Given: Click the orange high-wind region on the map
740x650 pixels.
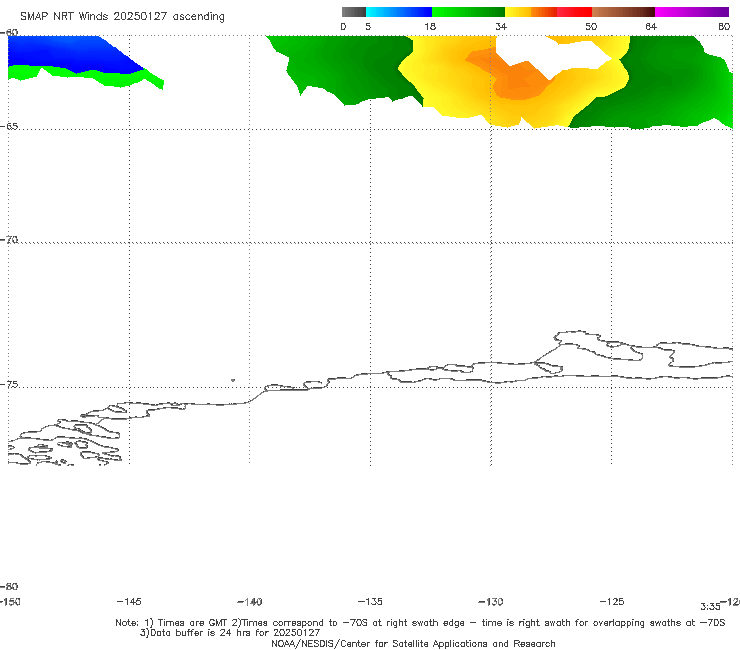Looking at the screenshot, I should (517, 80).
